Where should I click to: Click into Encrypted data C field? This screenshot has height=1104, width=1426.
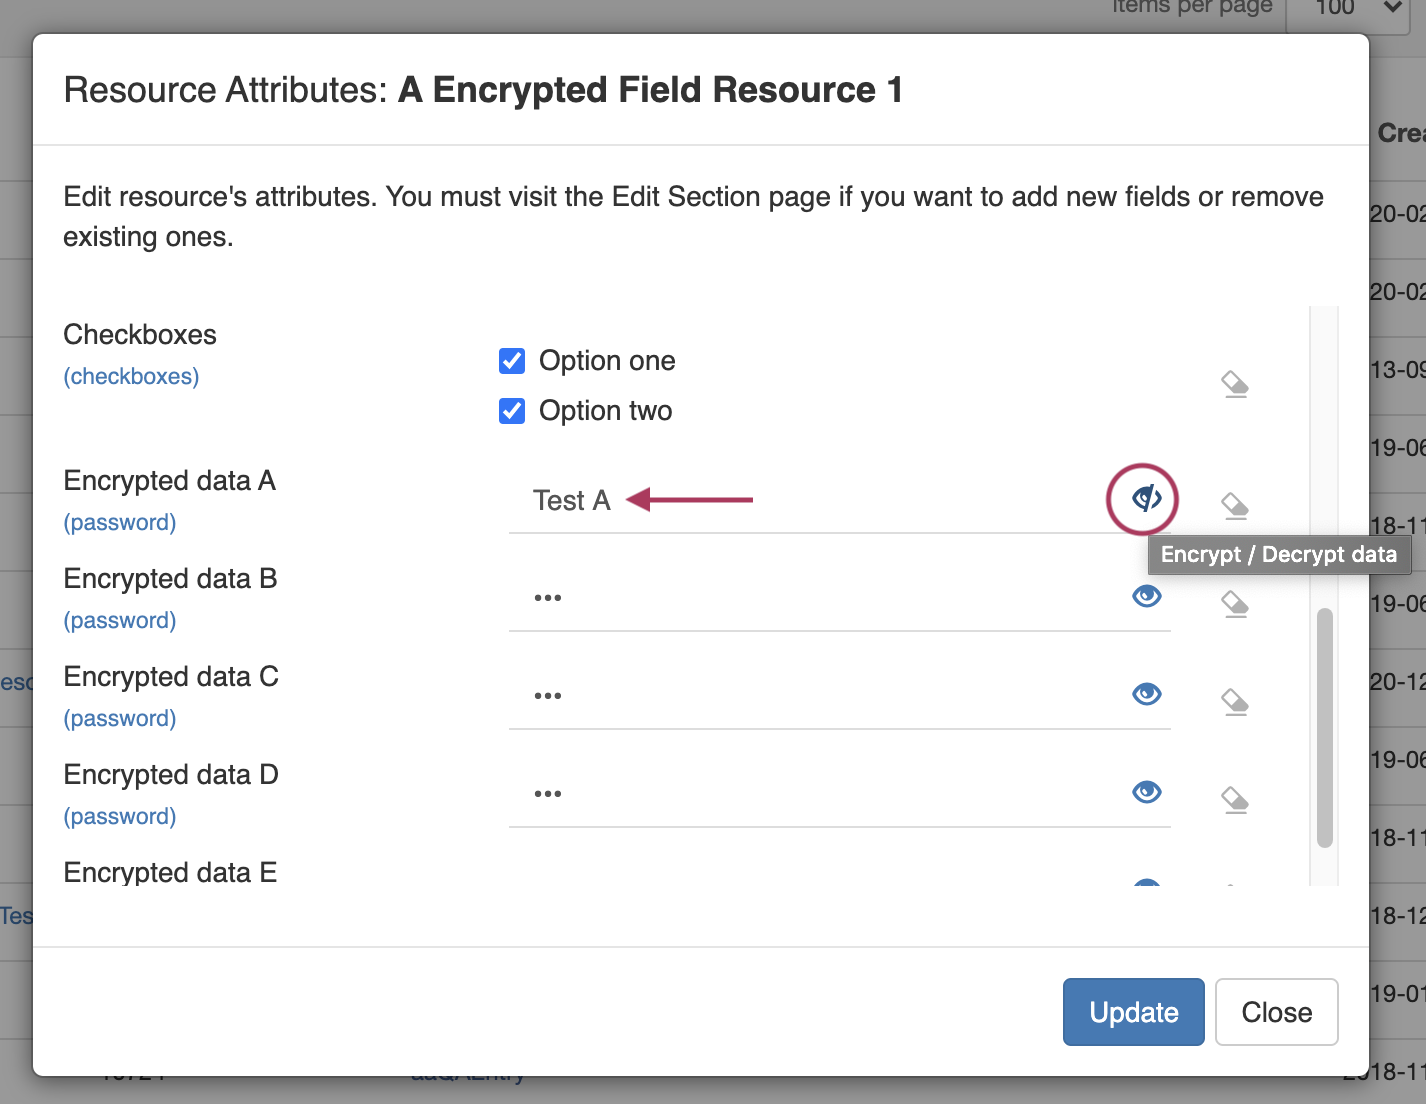(810, 696)
